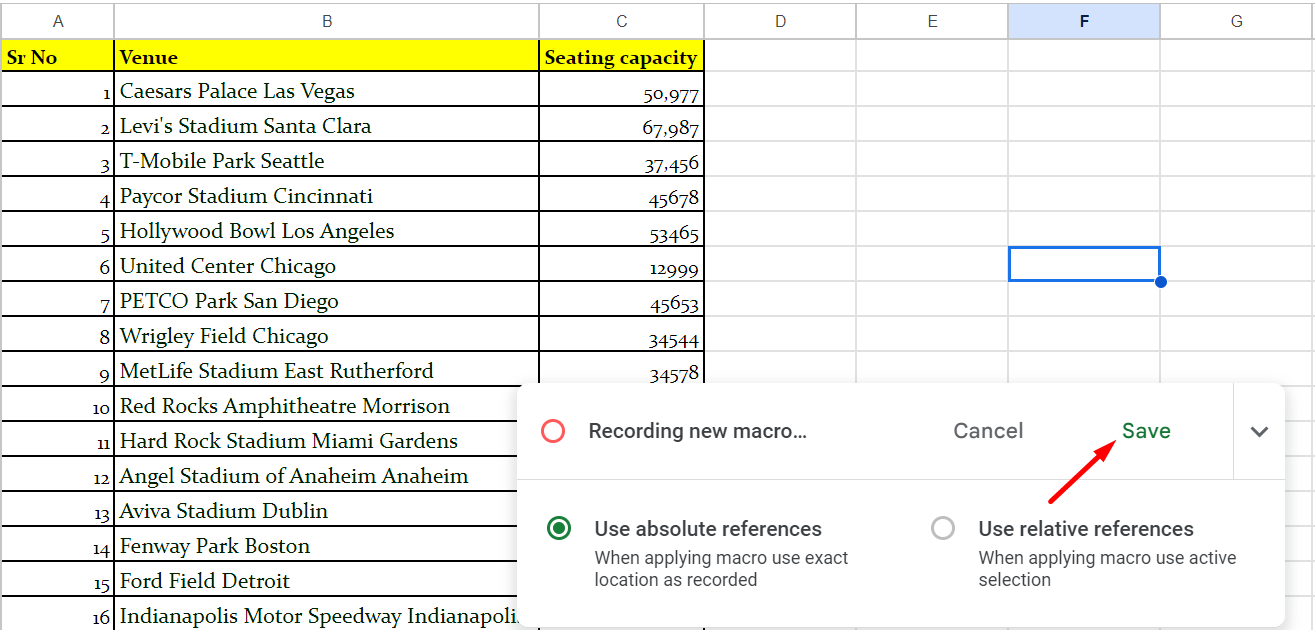This screenshot has height=630, width=1315.
Task: Select Use relative references radio button
Action: (943, 528)
